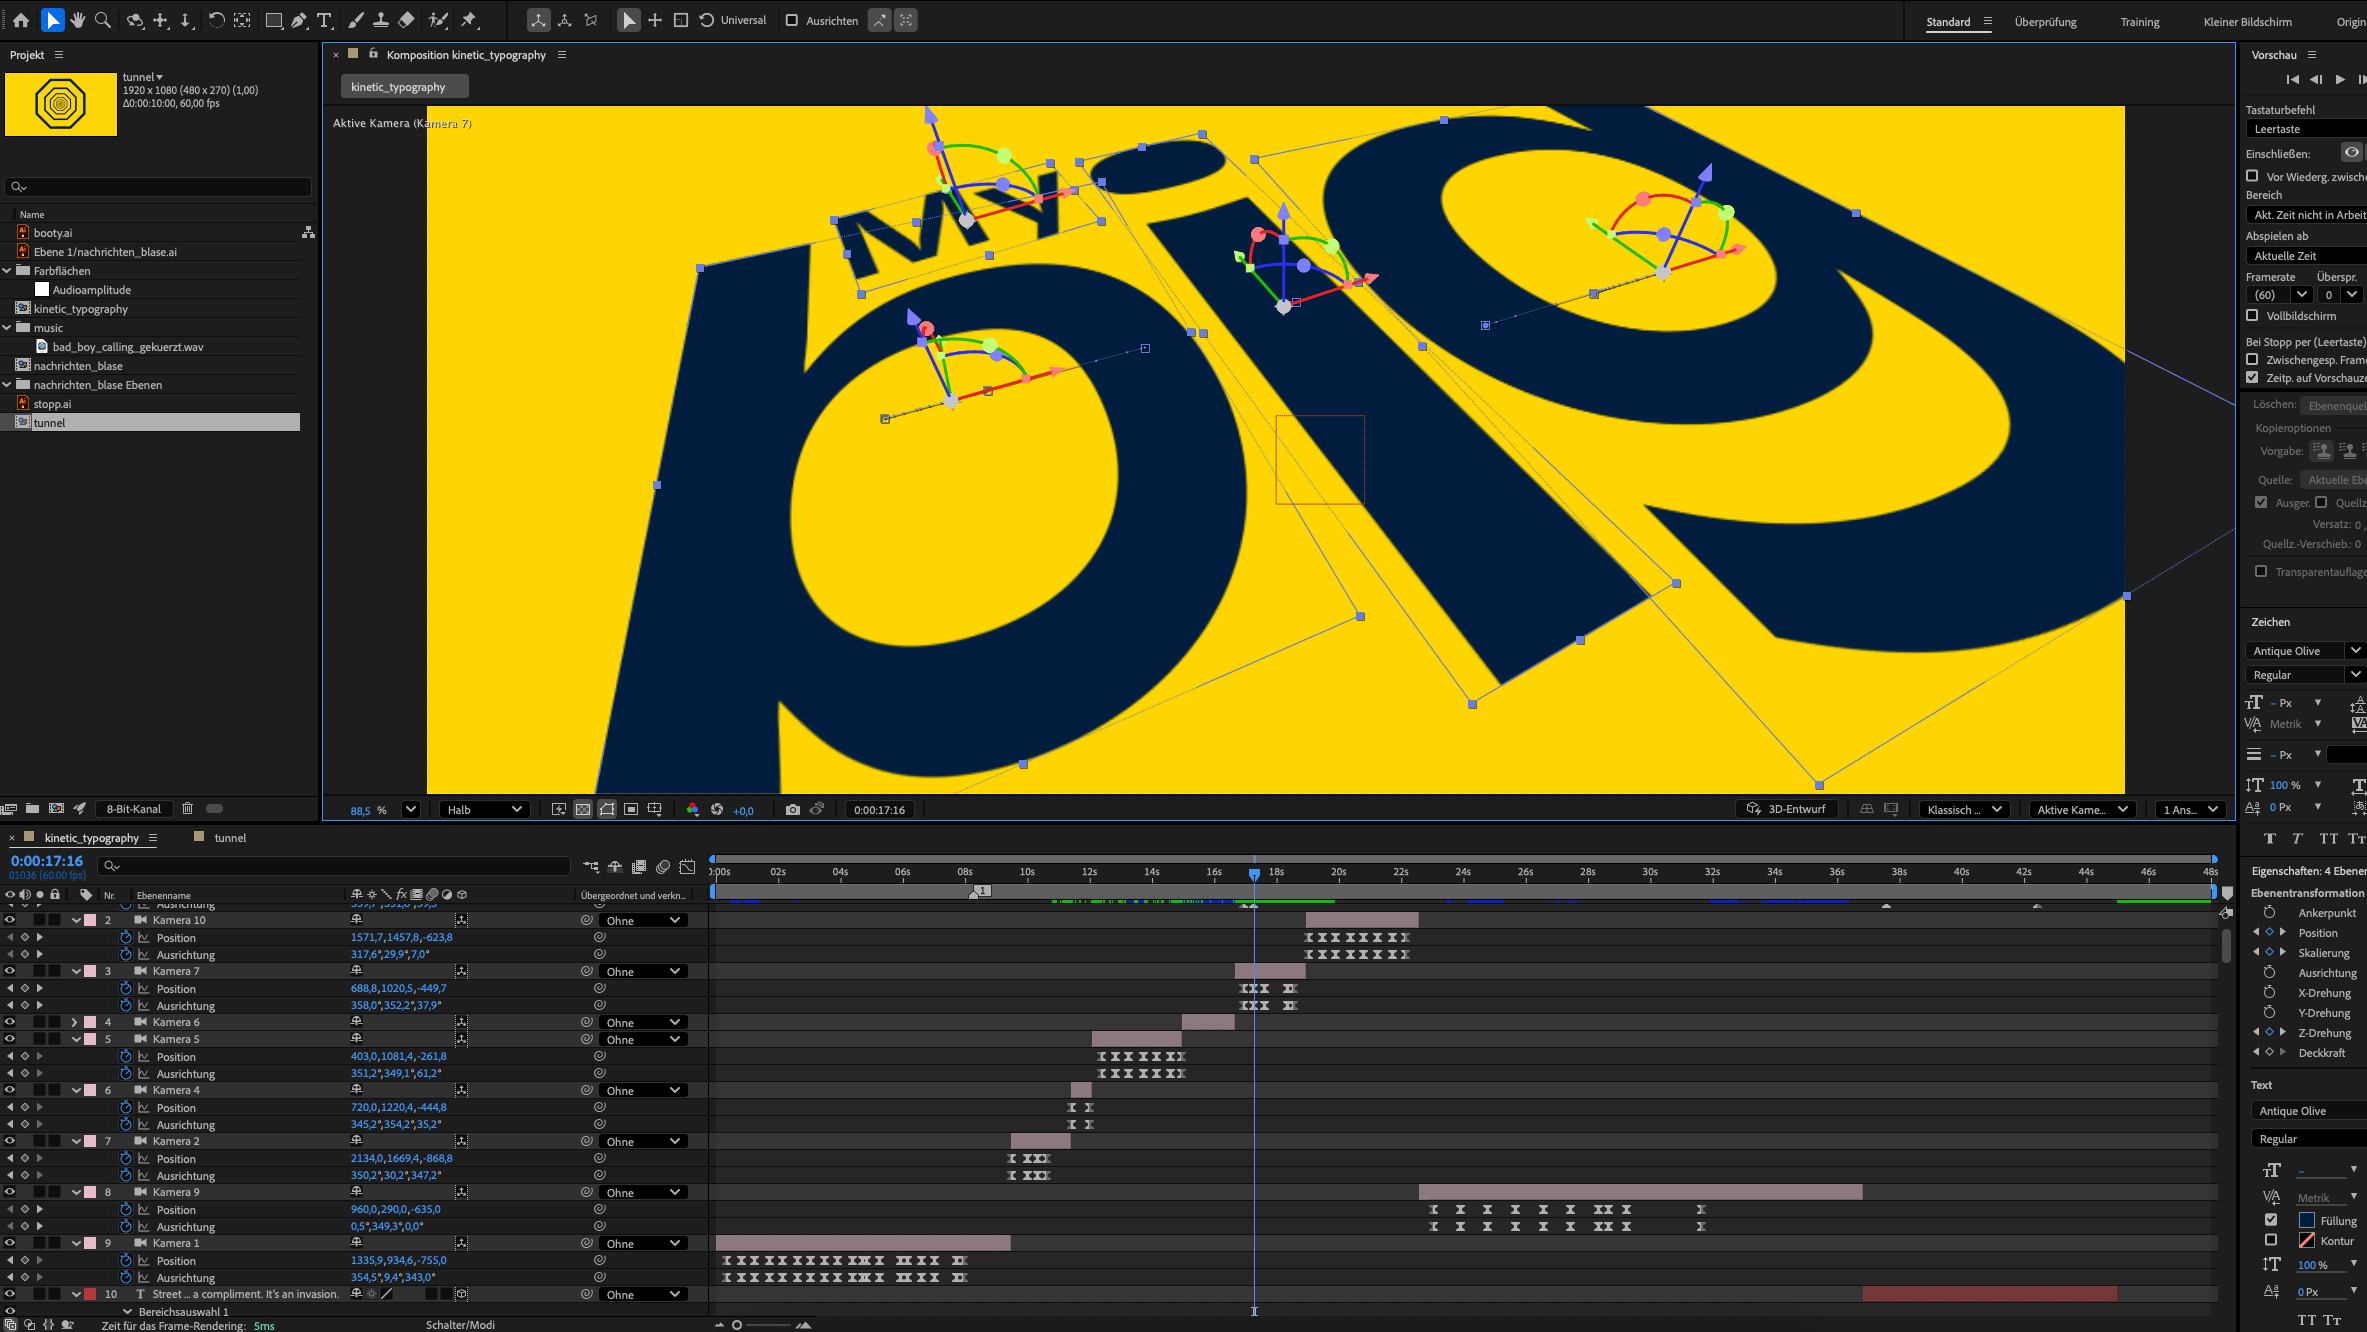Select the Zoom magnifier tool

click(x=102, y=20)
